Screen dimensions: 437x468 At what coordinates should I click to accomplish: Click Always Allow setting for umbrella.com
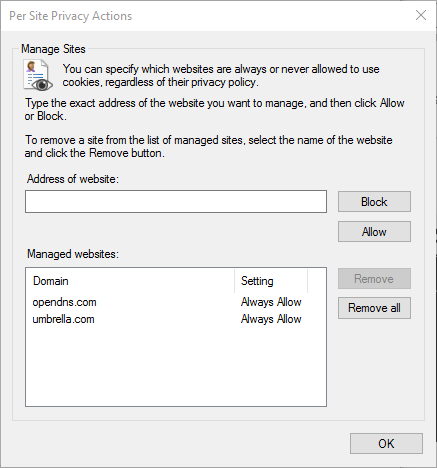[271, 319]
